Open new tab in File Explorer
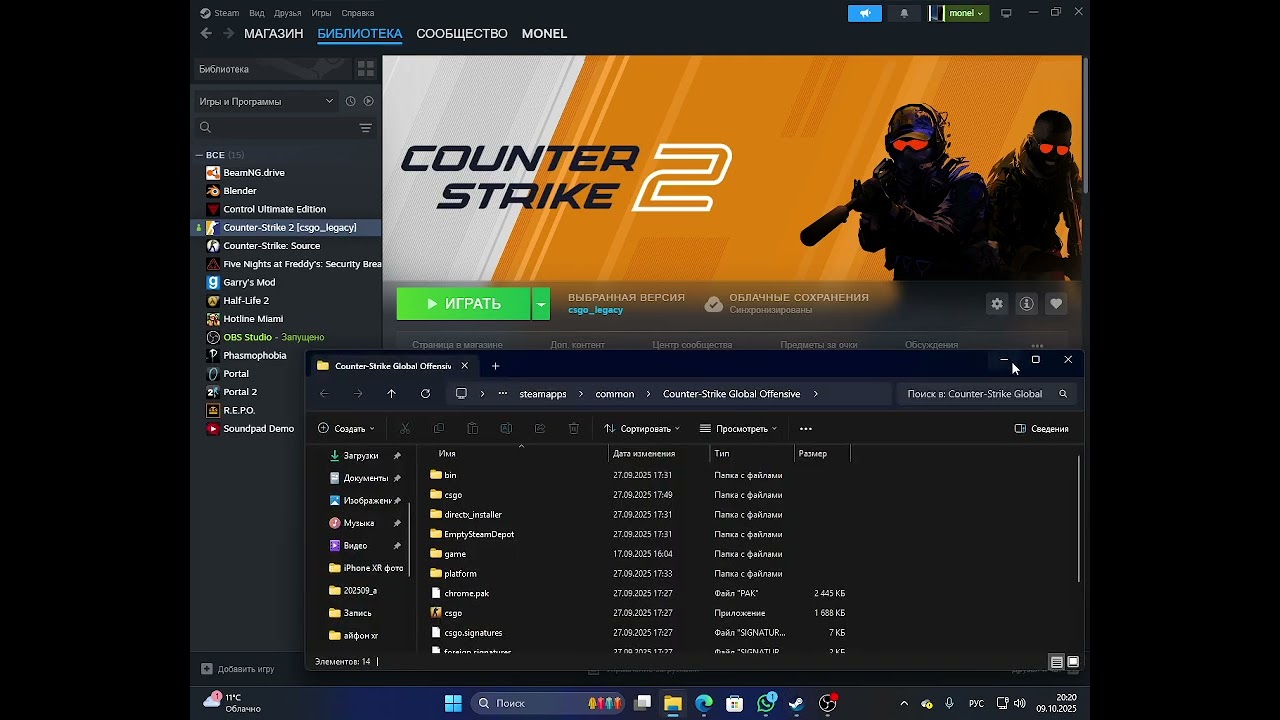The image size is (1280, 720). 495,366
